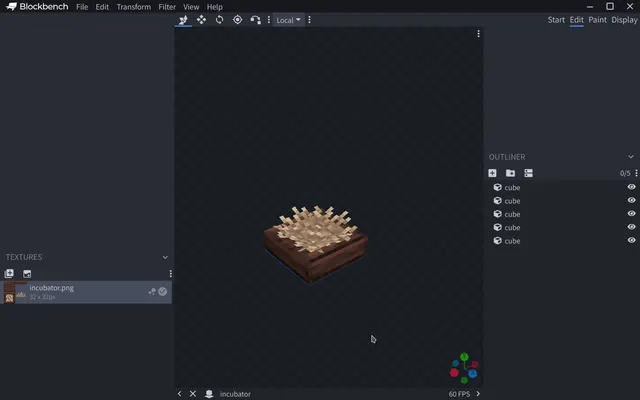Toggle more Outliner options icon

(528, 173)
